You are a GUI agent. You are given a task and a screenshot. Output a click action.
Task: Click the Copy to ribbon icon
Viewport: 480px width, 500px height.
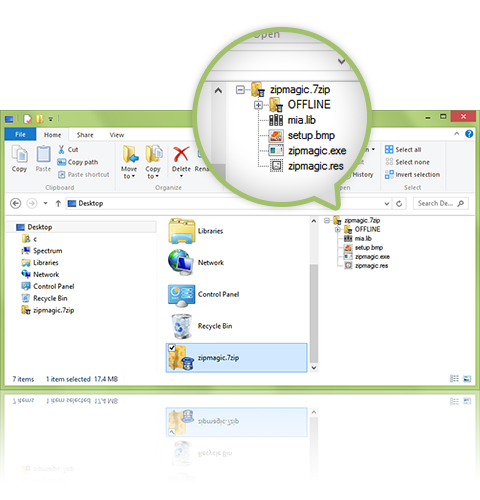coord(154,154)
